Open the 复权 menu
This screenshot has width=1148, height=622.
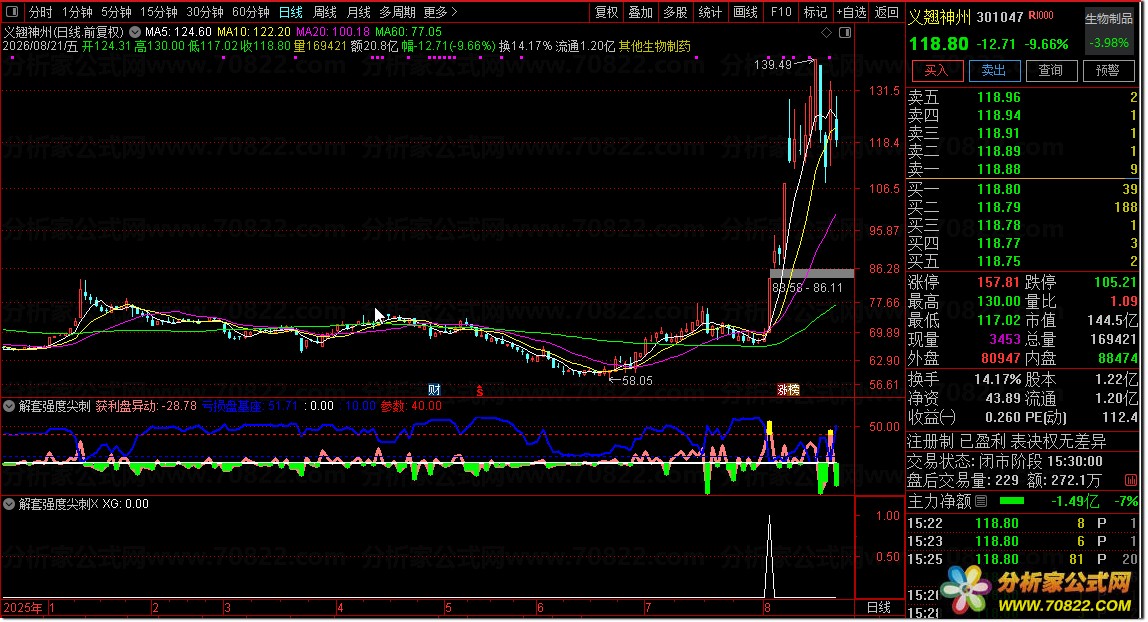click(x=606, y=12)
